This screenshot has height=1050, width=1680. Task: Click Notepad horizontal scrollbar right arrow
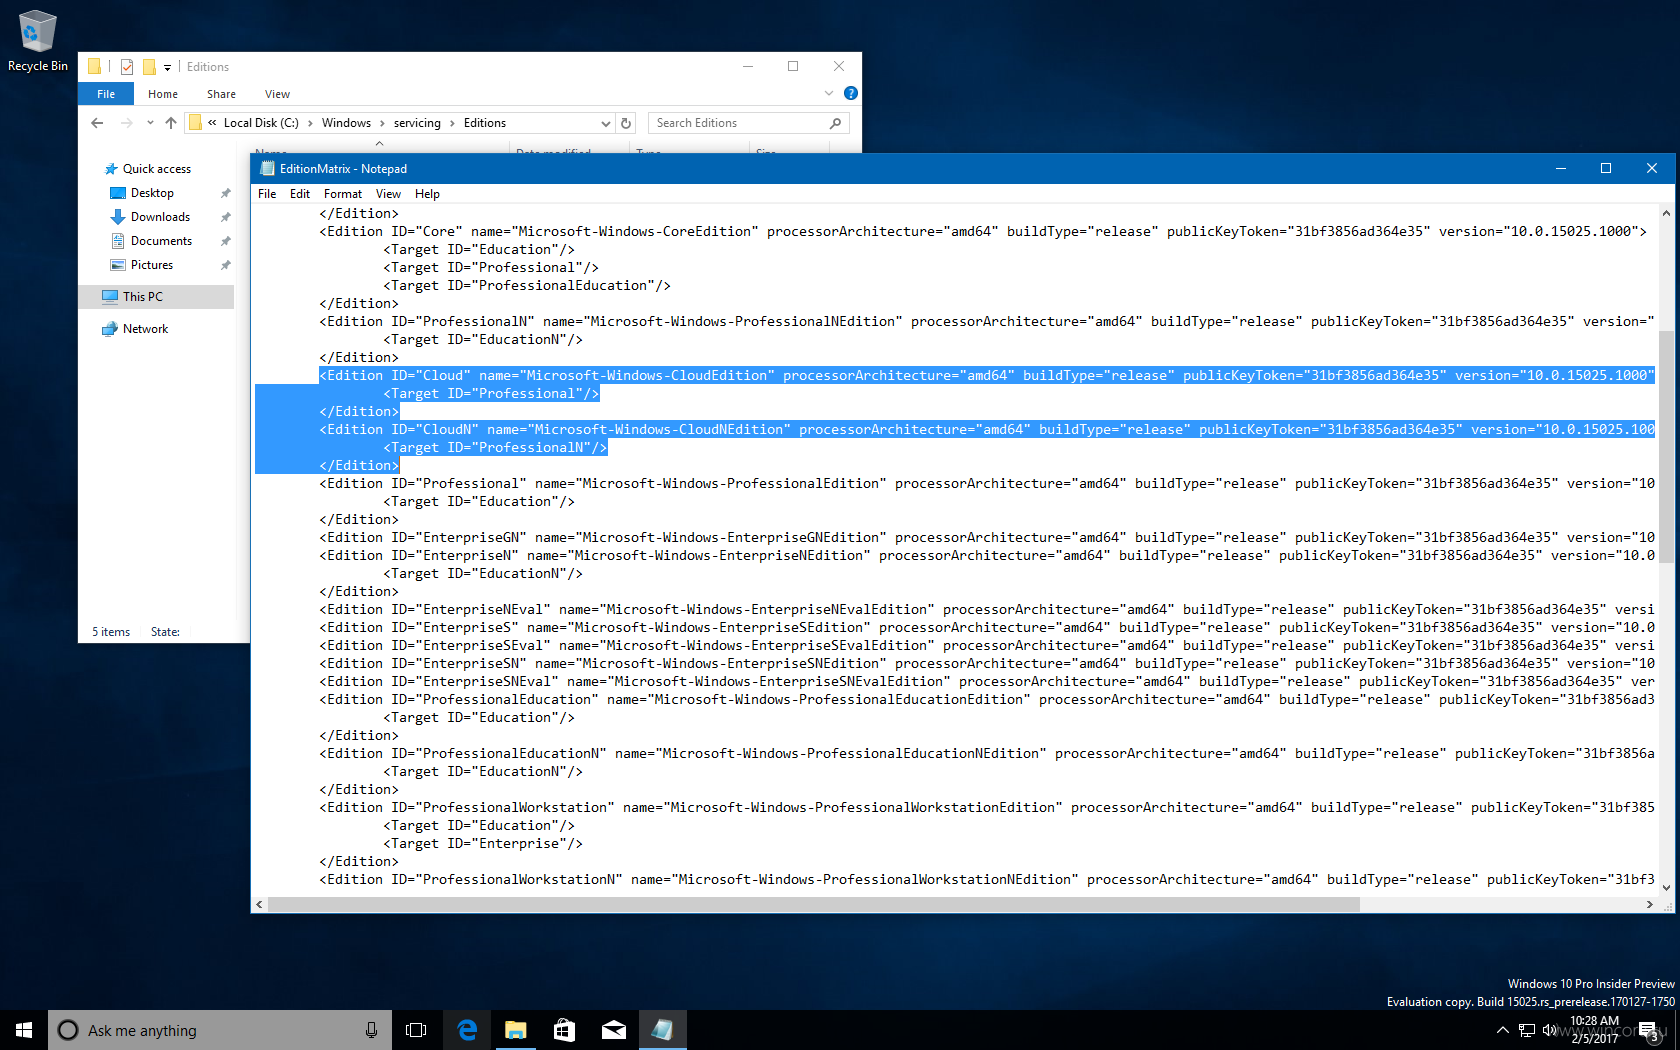(1649, 904)
